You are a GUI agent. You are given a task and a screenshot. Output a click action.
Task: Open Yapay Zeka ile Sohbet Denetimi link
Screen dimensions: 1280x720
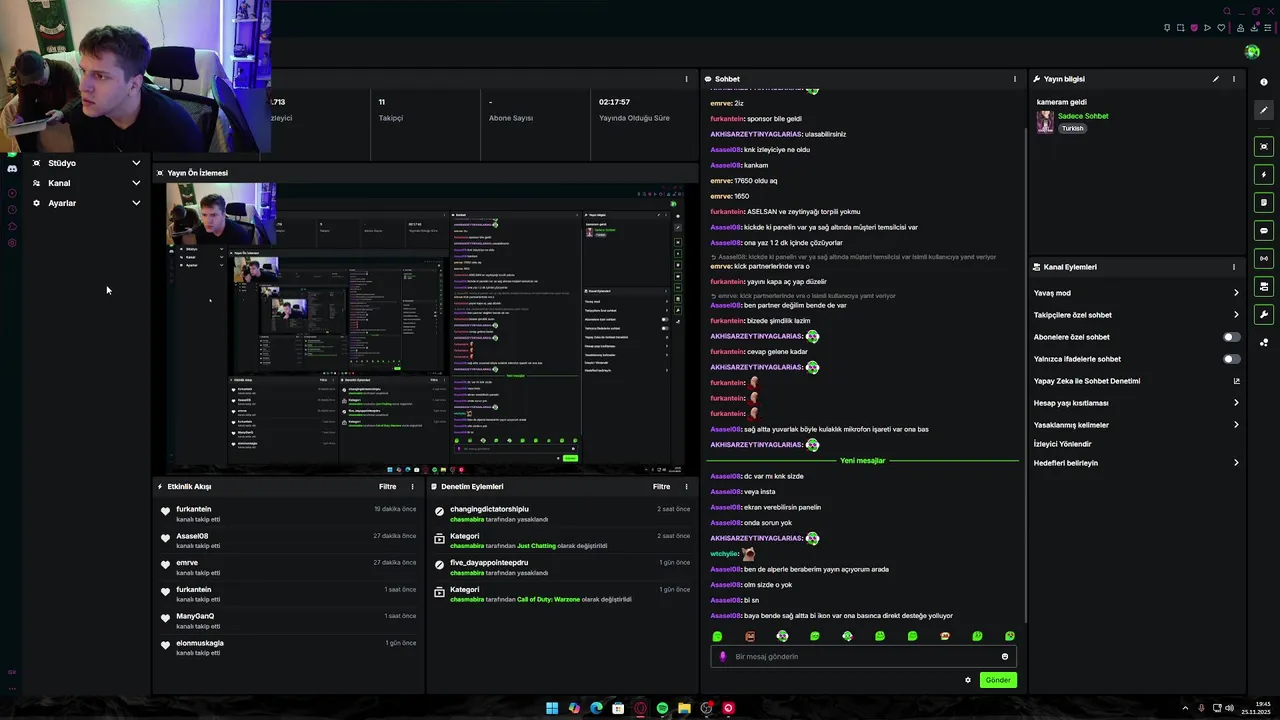1137,381
